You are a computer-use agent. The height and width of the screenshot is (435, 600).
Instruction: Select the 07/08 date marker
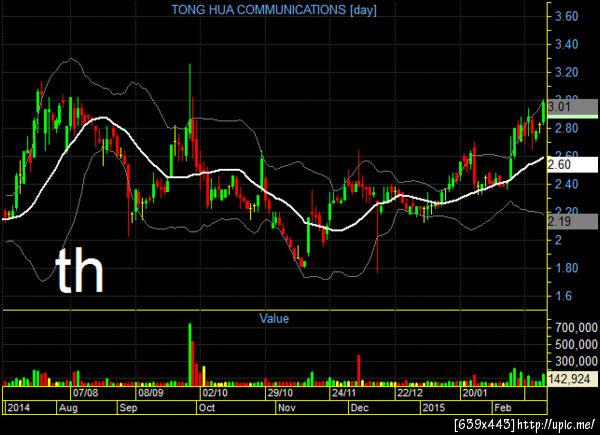85,393
